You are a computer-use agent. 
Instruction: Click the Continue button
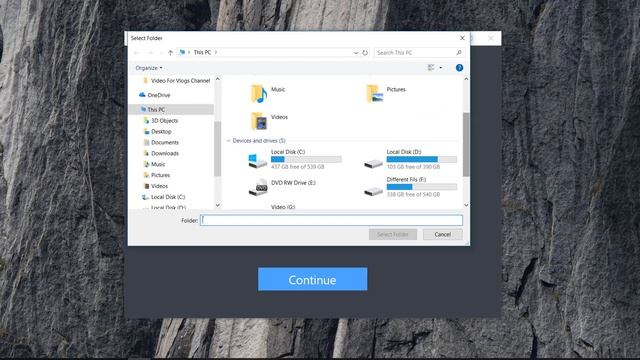(312, 279)
